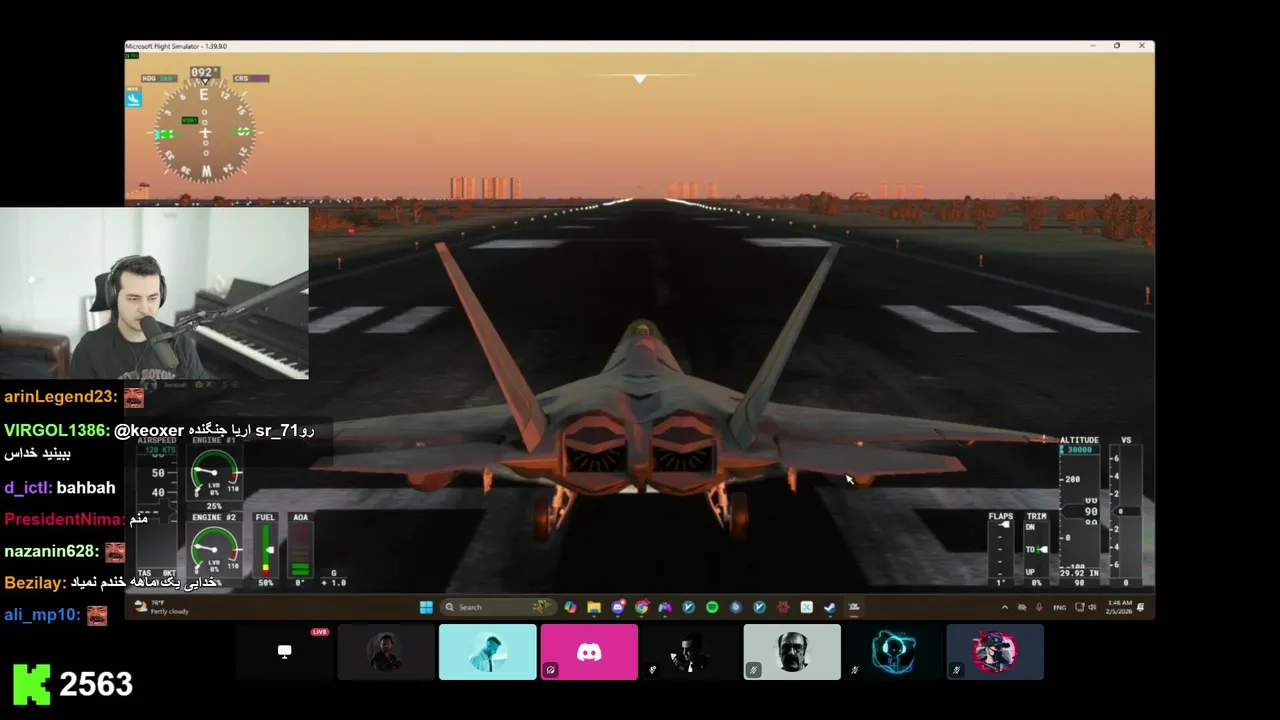Select the CRS course readout

251,78
